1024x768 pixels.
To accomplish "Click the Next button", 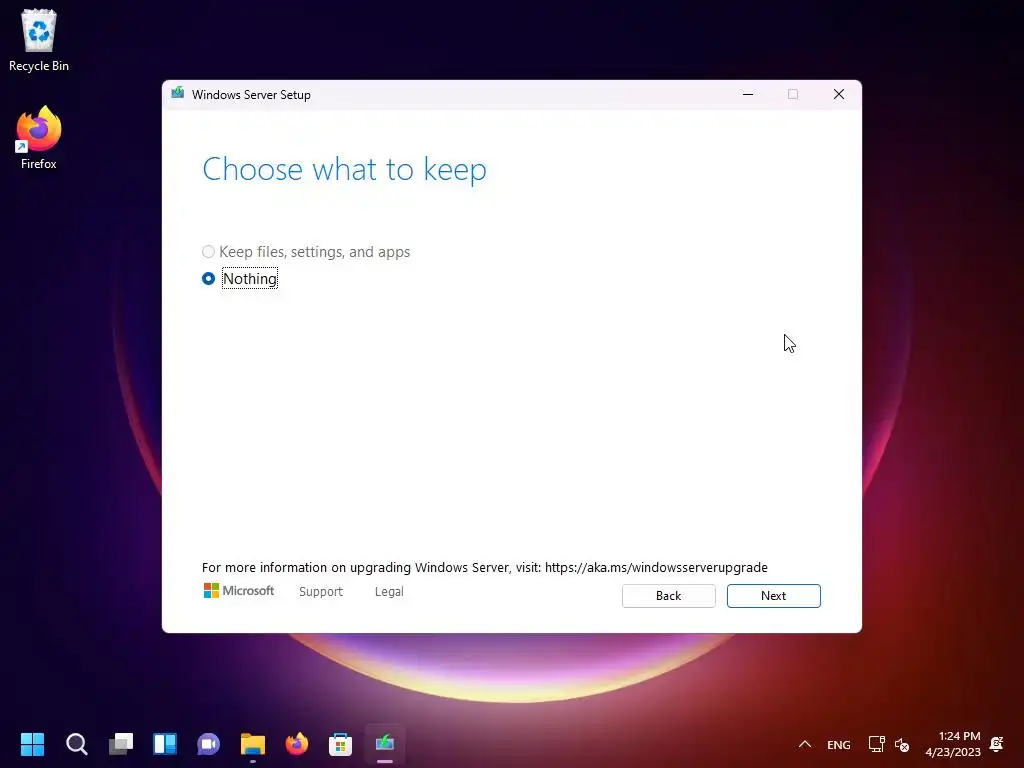I will pos(773,596).
